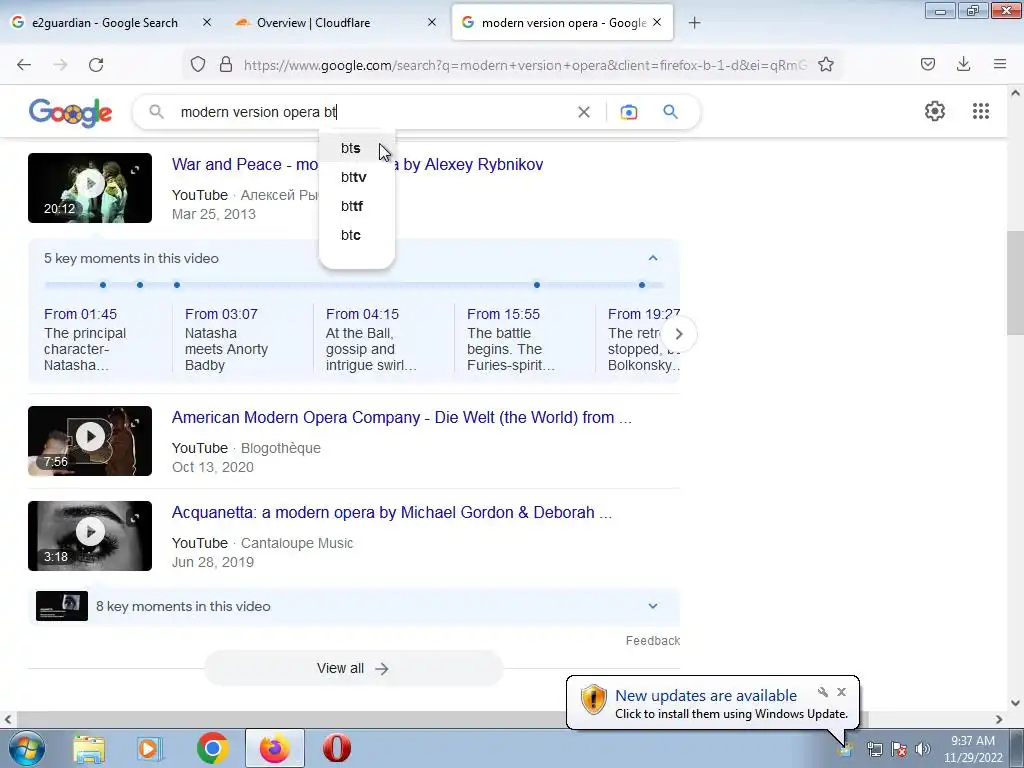
Task: Close the e2guardian tab
Action: coord(207,22)
